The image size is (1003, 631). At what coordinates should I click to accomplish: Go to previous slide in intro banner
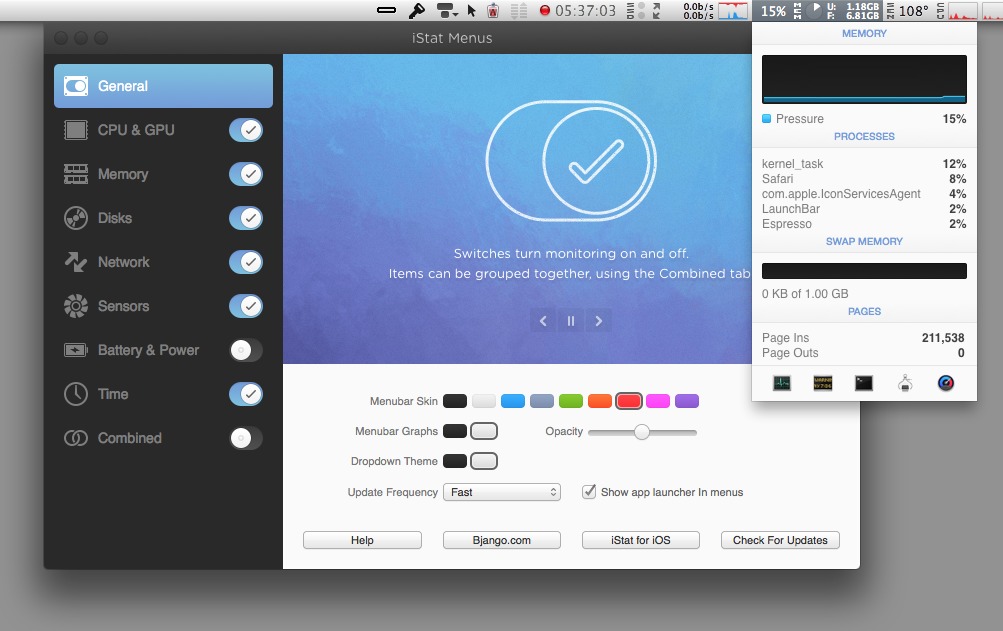click(543, 321)
